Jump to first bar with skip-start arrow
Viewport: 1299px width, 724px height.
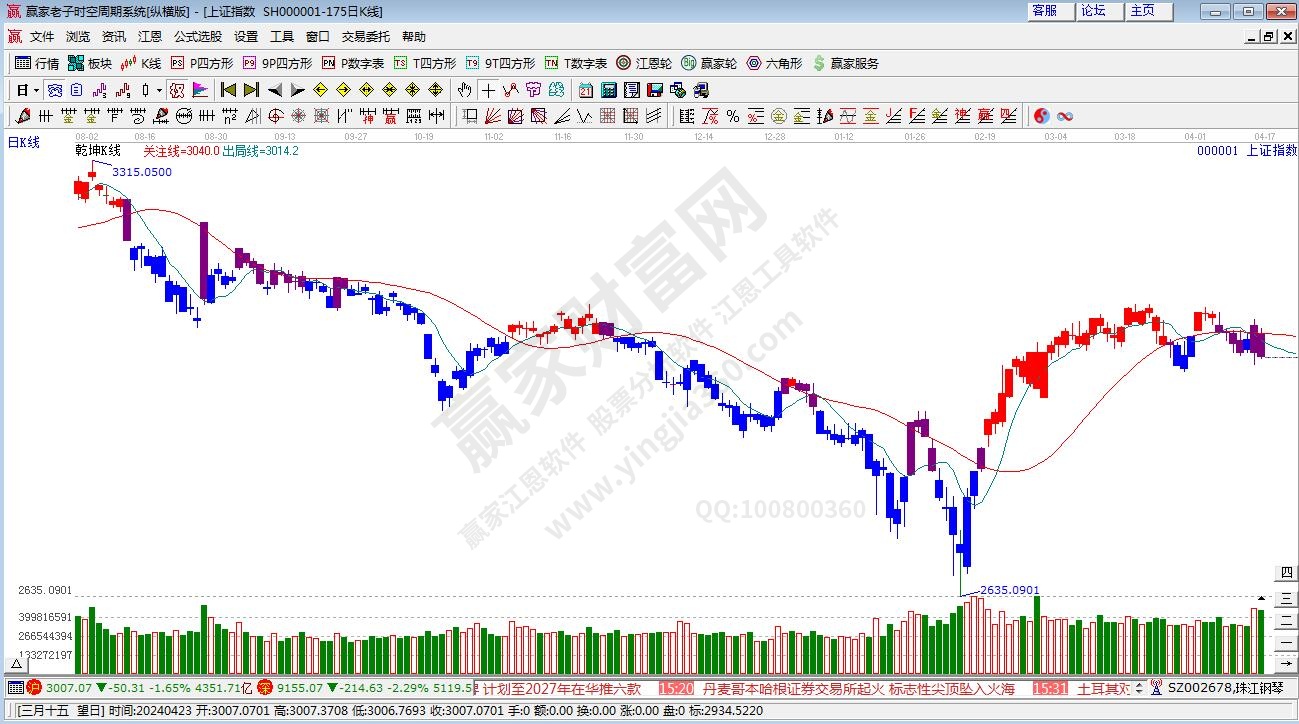point(228,90)
